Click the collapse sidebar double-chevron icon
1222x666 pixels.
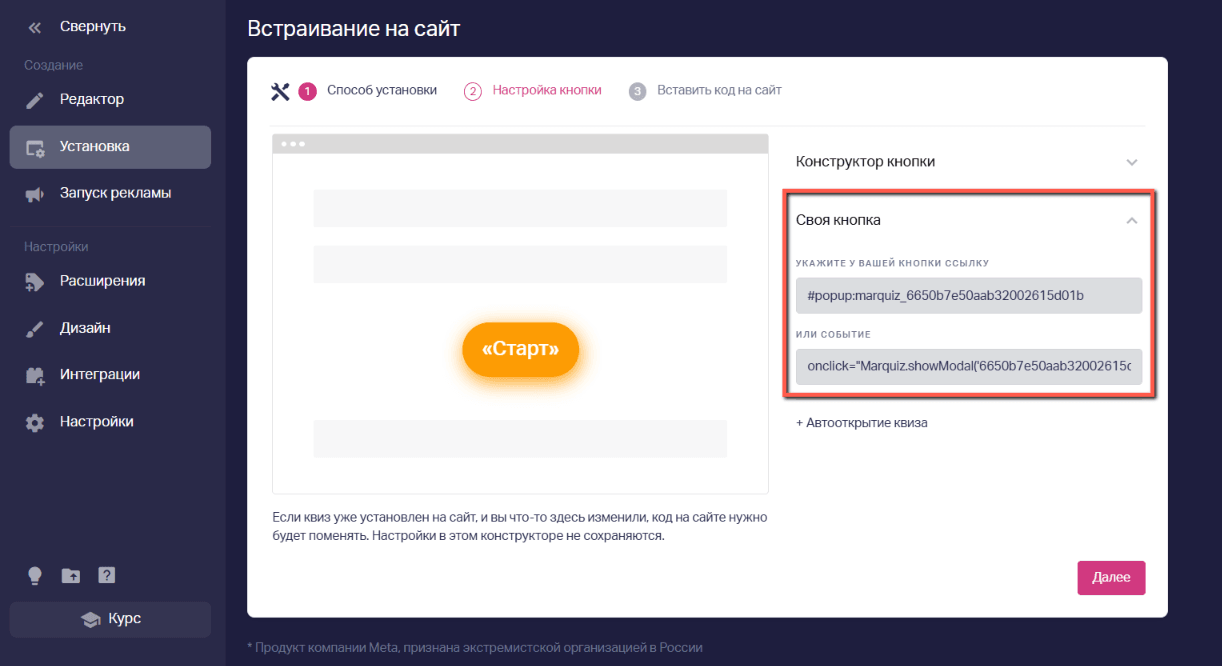pos(35,27)
